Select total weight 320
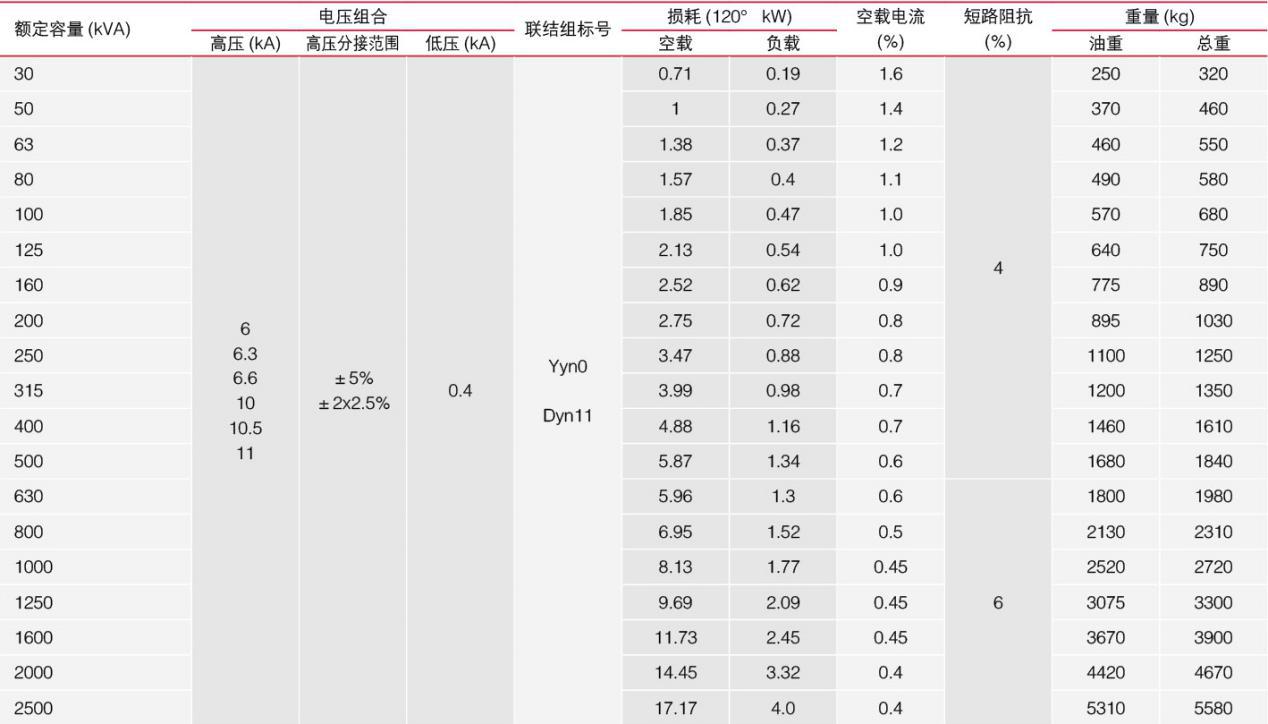This screenshot has width=1268, height=724. pyautogui.click(x=1213, y=74)
